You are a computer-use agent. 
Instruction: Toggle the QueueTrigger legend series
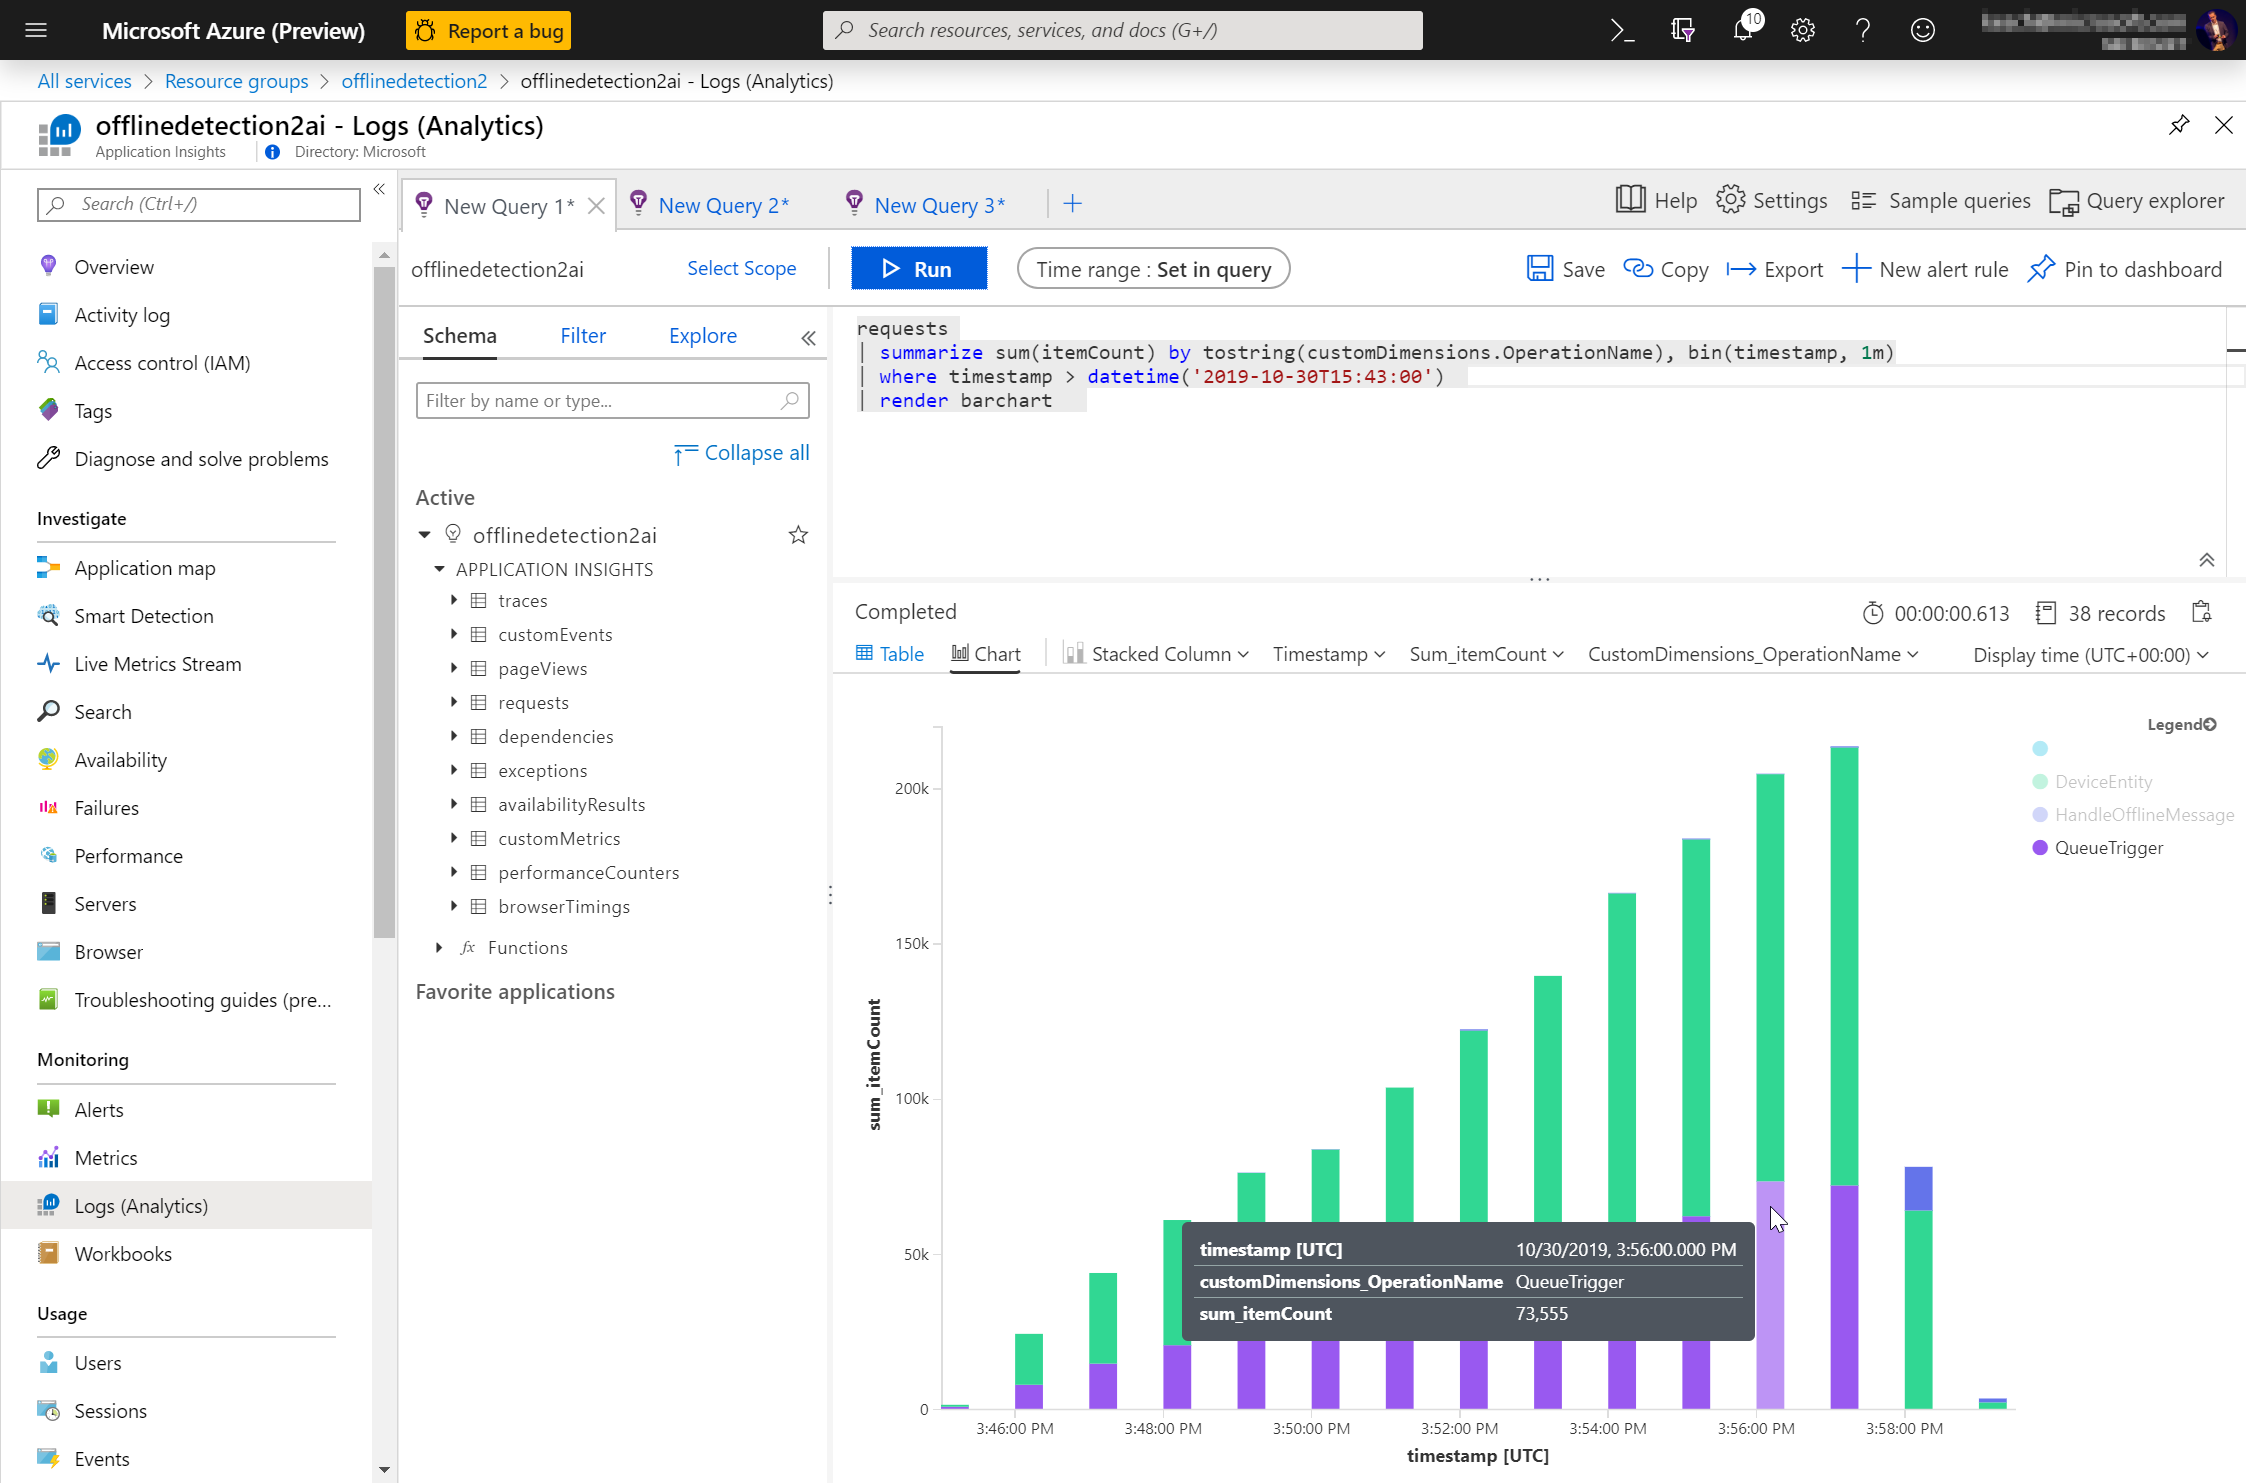pyautogui.click(x=2108, y=847)
